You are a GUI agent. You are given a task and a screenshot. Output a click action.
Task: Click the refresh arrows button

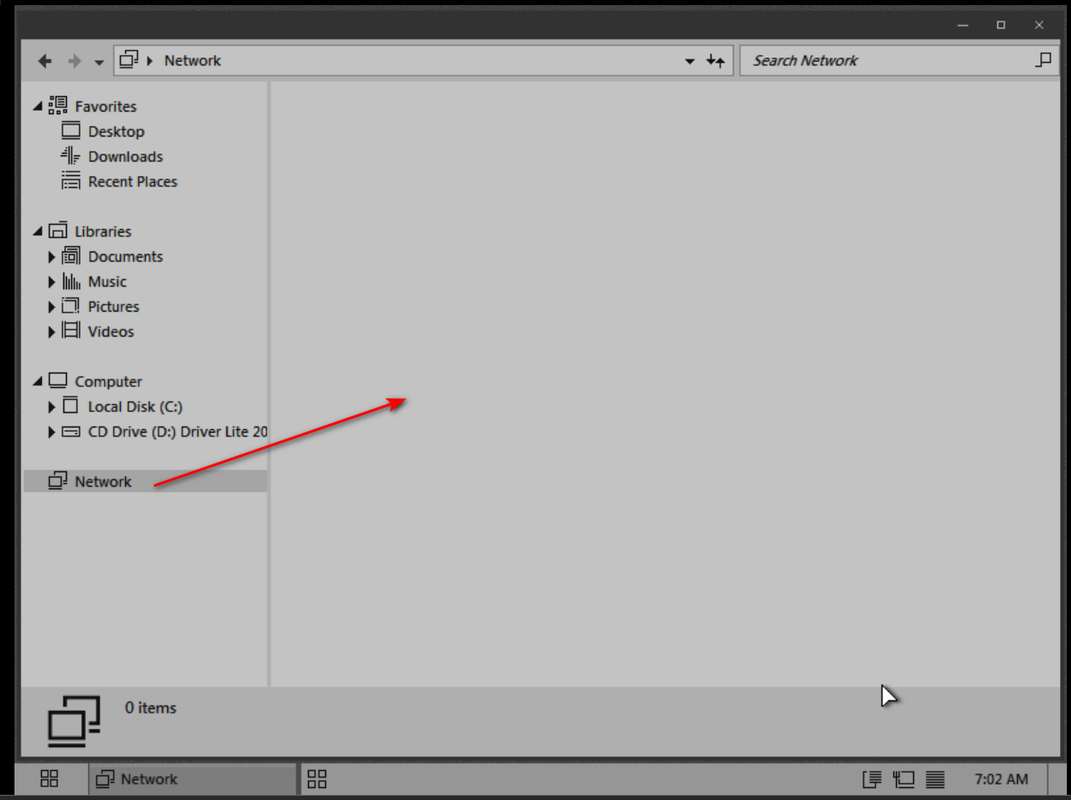(715, 61)
